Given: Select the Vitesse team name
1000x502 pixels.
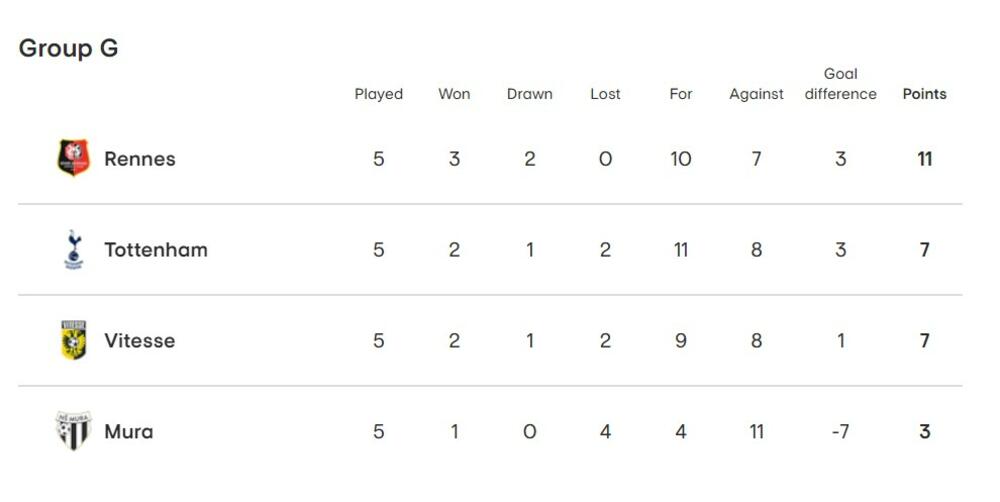Looking at the screenshot, I should pyautogui.click(x=140, y=341).
